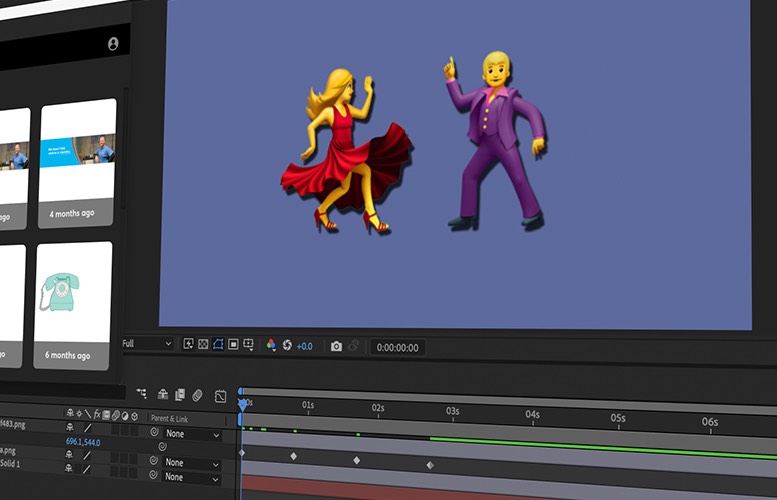Take a snapshot with the camera icon
The width and height of the screenshot is (777, 500).
pos(336,346)
